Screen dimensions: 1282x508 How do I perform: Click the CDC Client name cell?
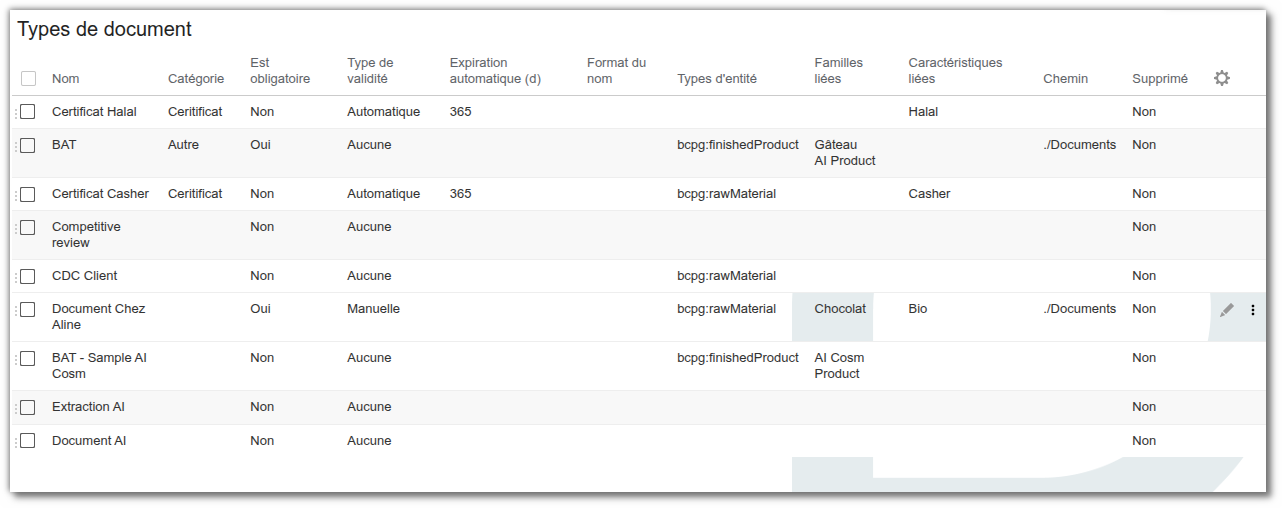click(84, 276)
